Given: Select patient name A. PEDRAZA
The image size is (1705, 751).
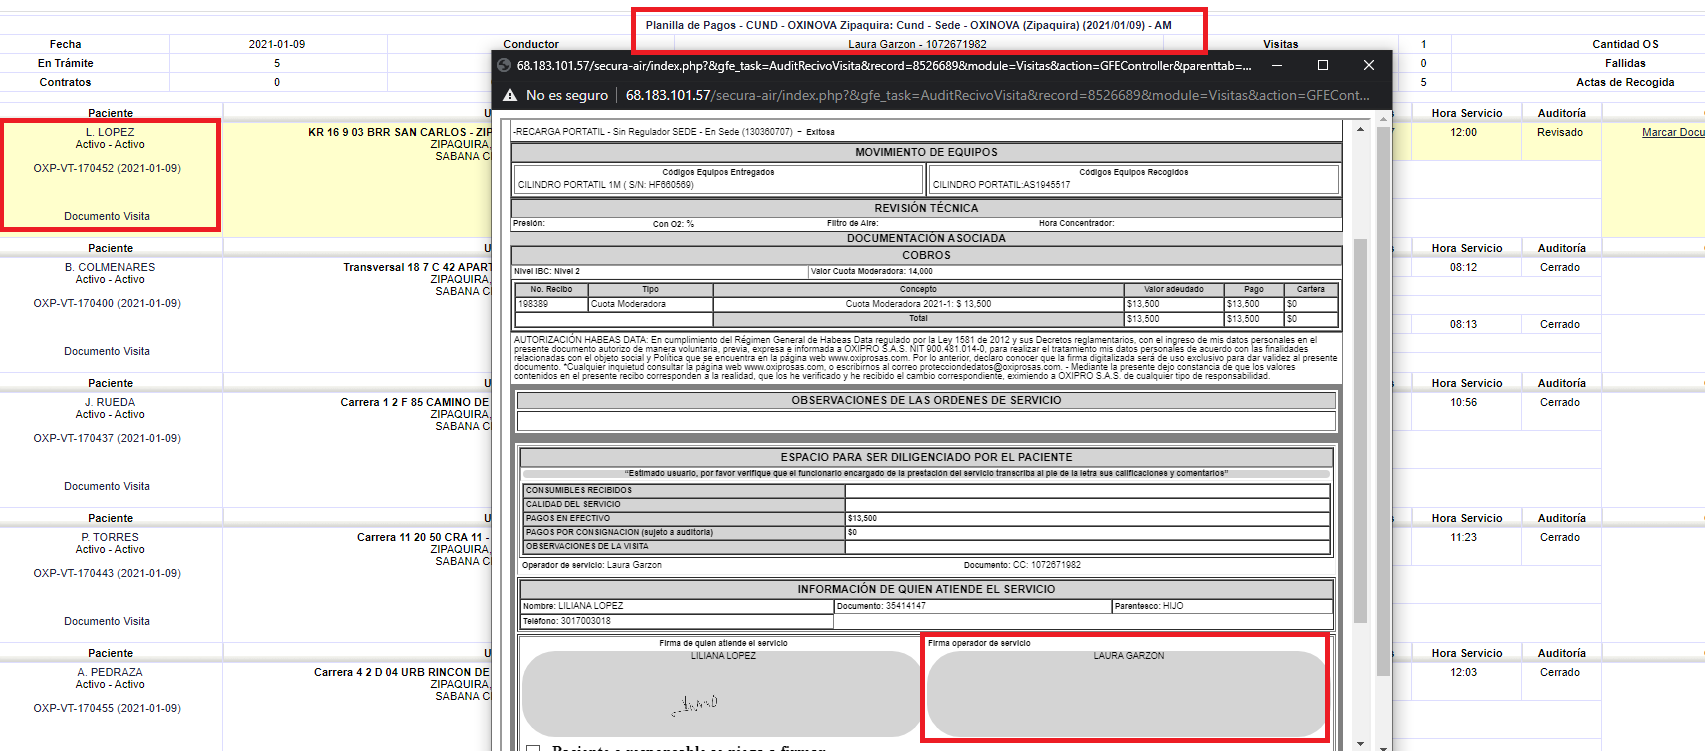Looking at the screenshot, I should click(110, 672).
